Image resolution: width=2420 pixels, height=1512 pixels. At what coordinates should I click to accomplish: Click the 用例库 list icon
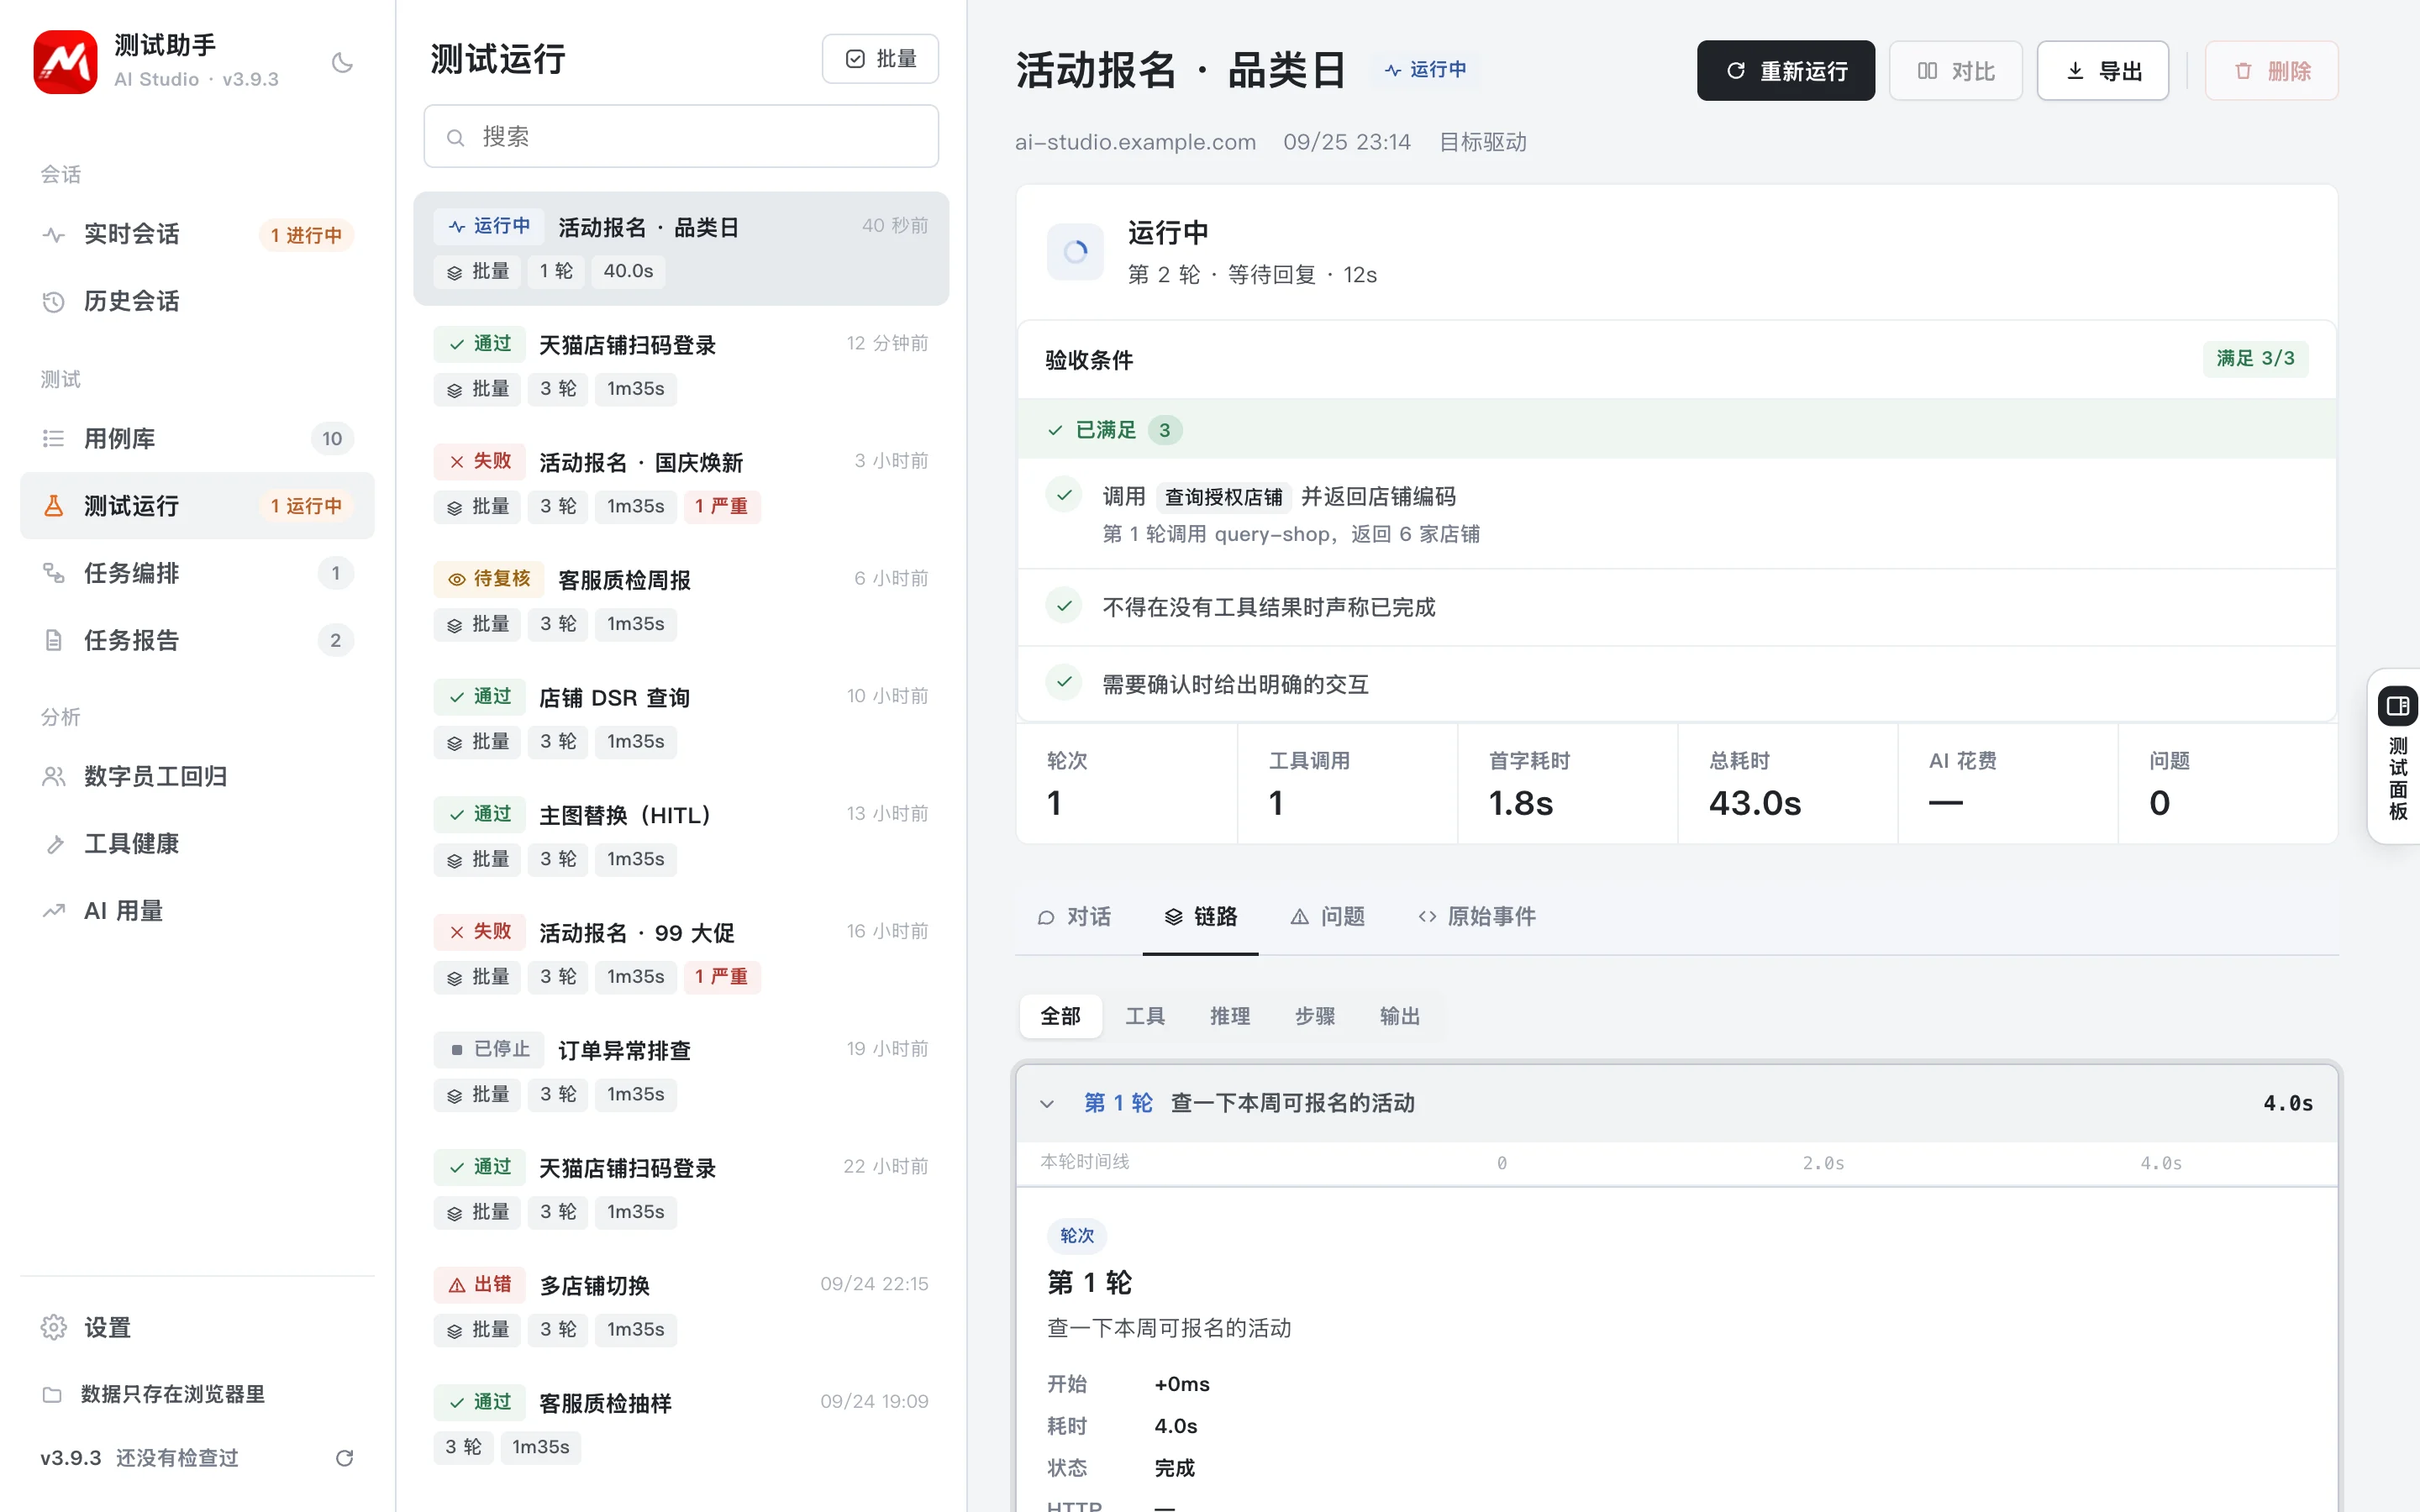[54, 438]
